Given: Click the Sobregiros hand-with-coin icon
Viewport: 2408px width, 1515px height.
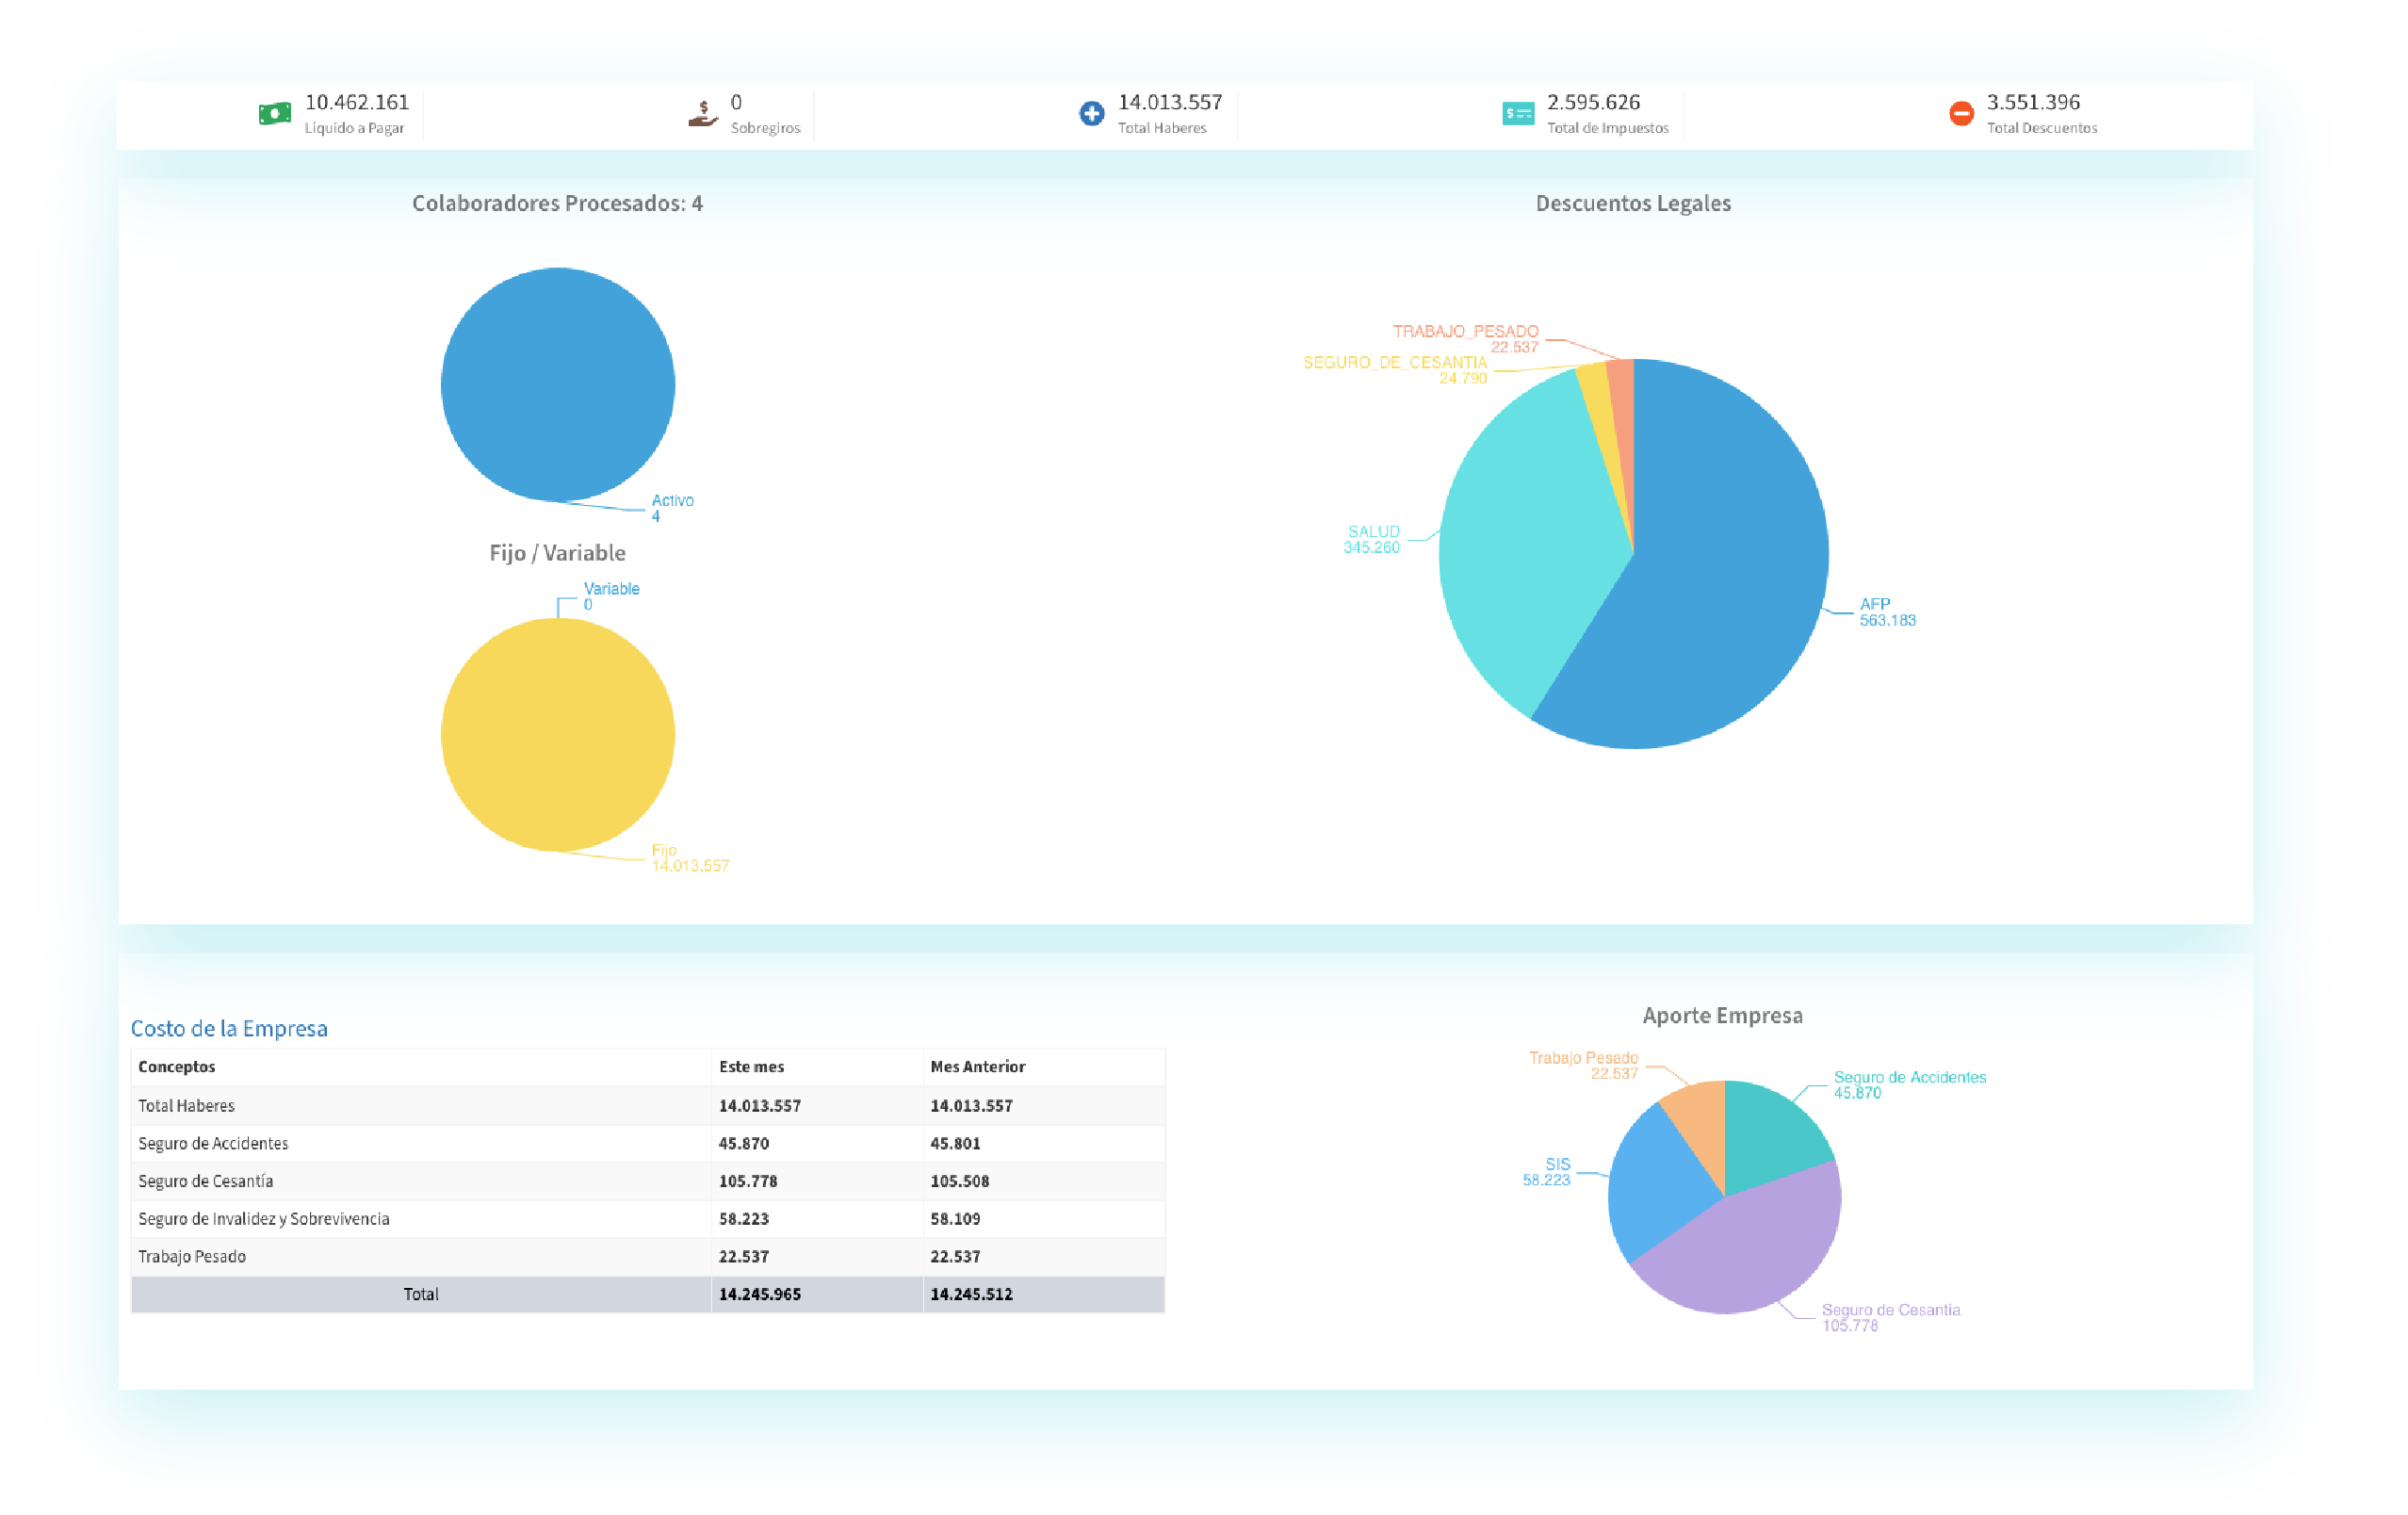Looking at the screenshot, I should coord(703,113).
